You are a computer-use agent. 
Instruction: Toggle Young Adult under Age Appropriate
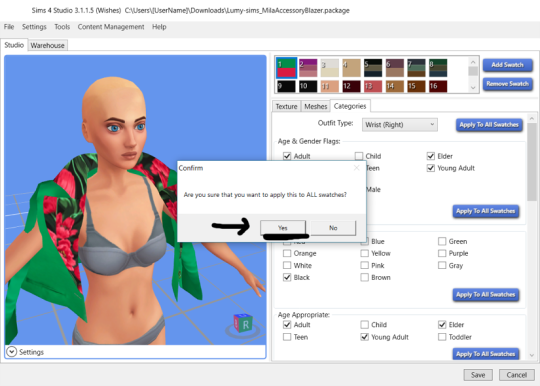click(364, 337)
